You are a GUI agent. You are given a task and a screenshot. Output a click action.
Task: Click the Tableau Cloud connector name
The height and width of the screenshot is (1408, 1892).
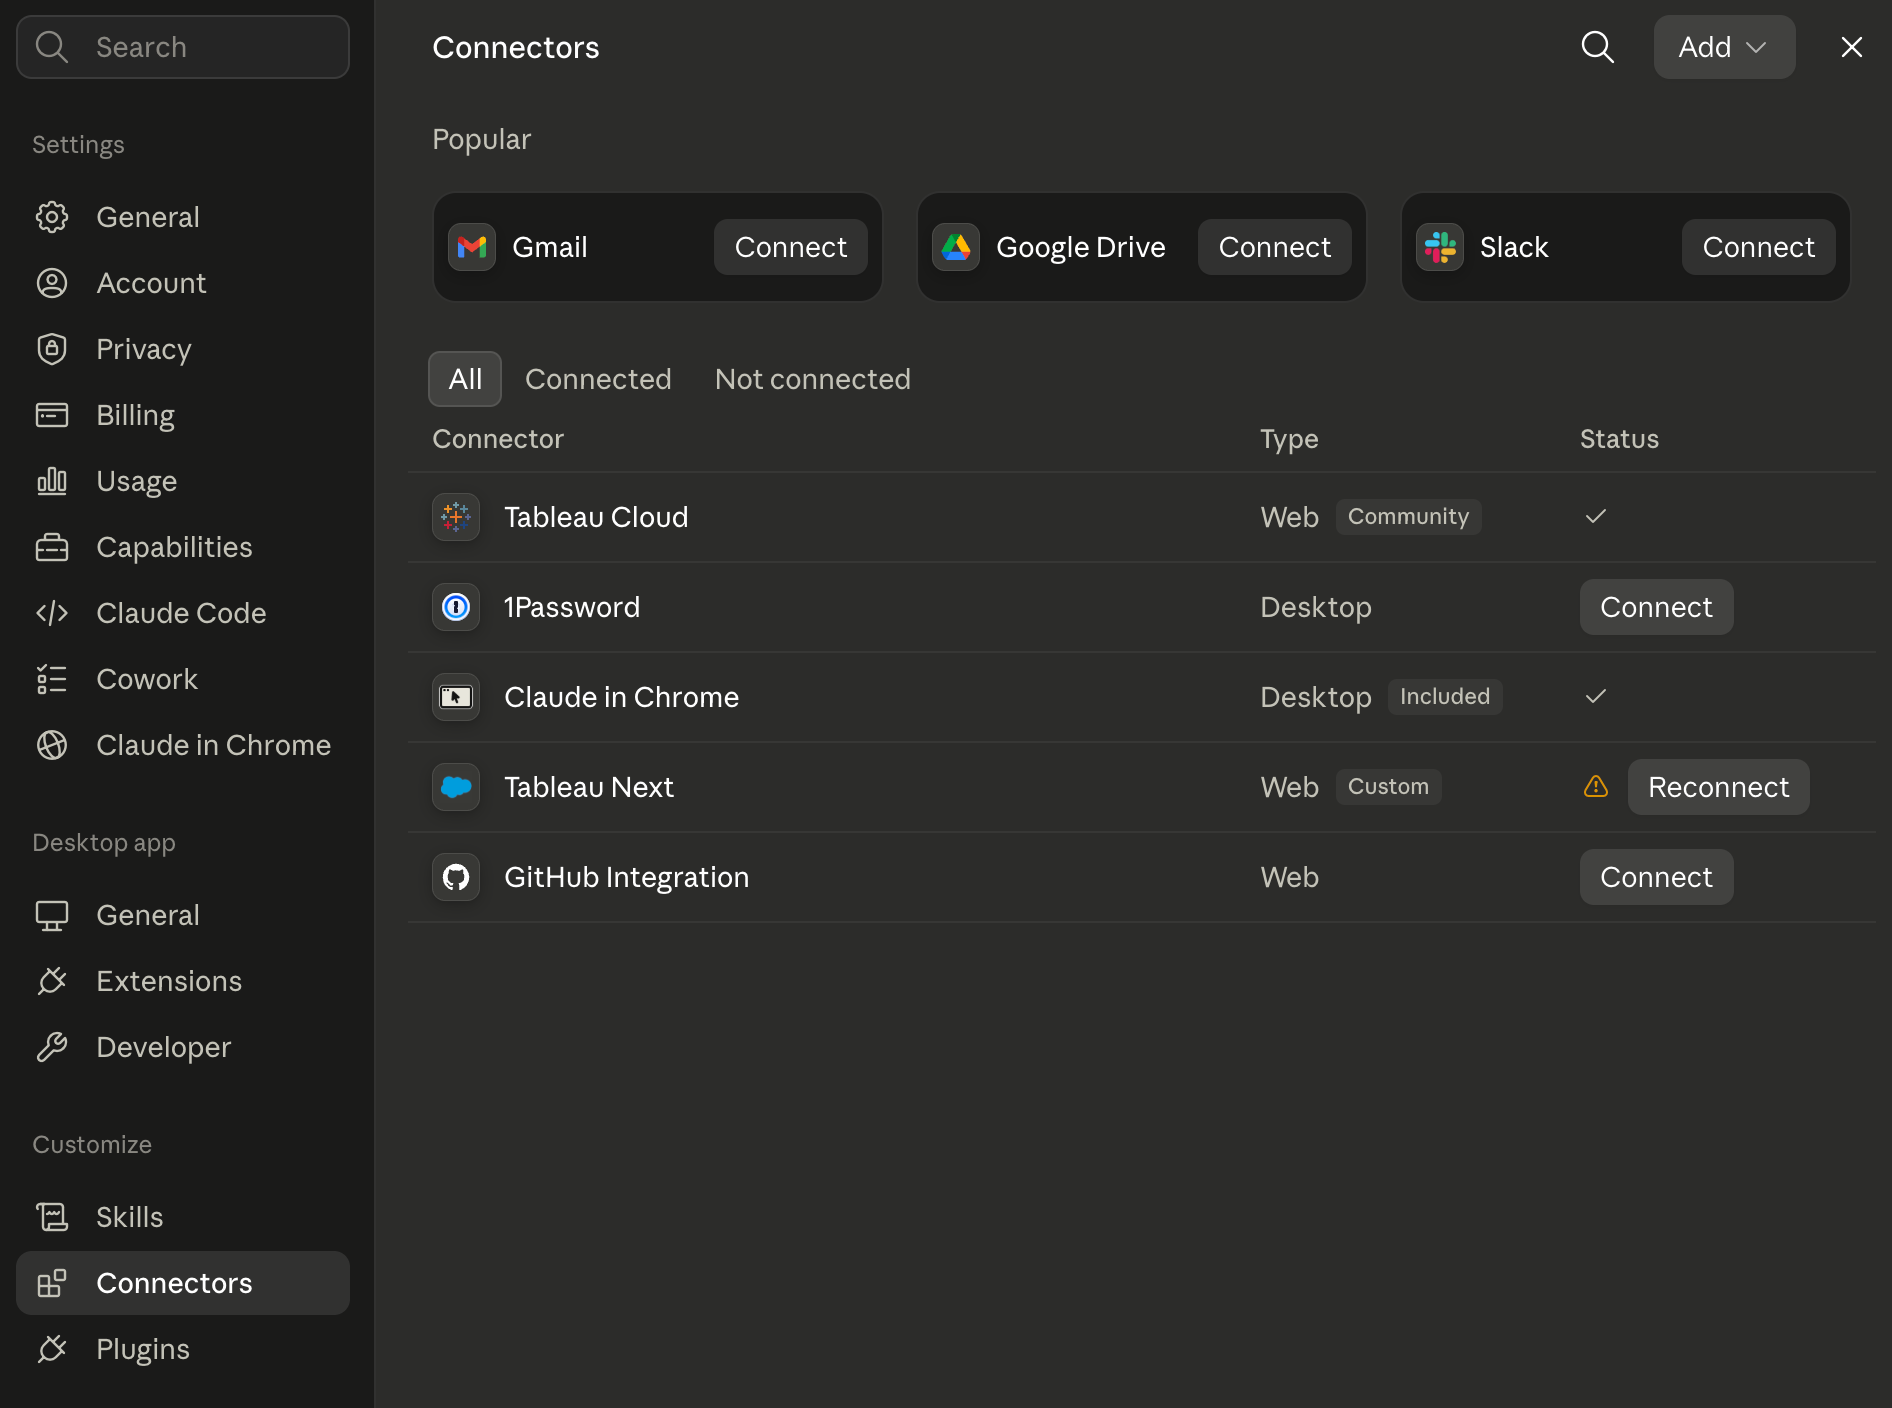[x=596, y=517]
